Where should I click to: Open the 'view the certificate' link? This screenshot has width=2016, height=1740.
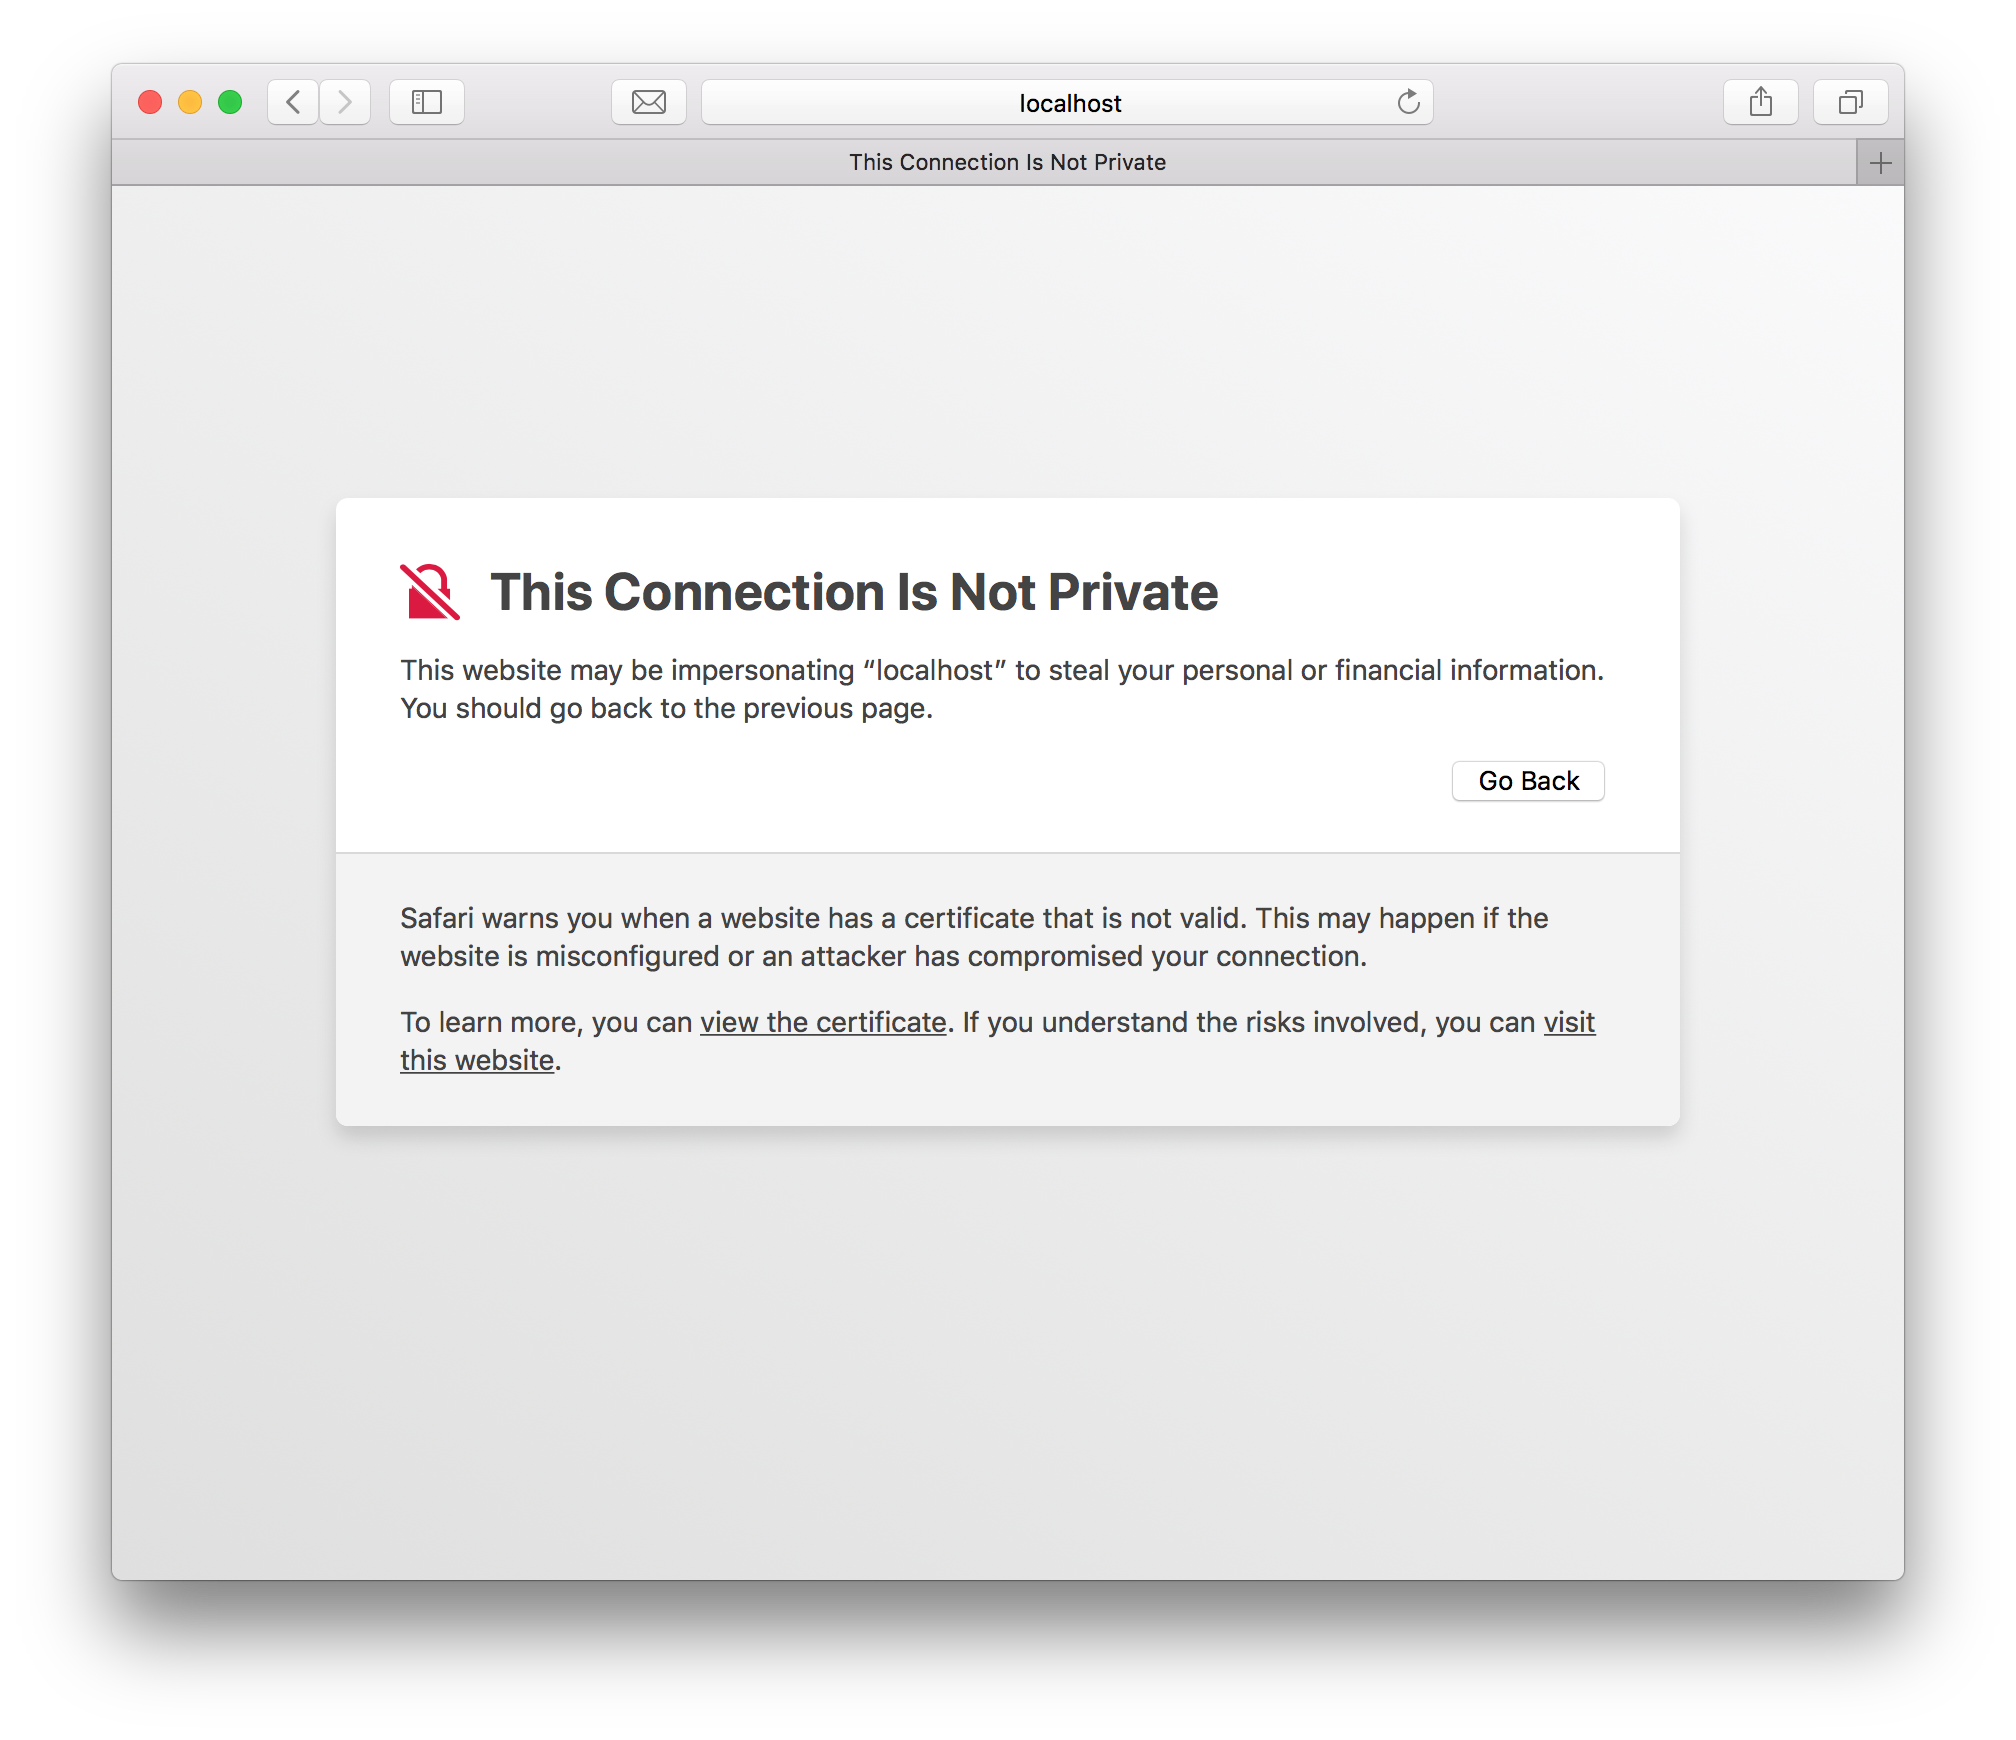pyautogui.click(x=822, y=1022)
